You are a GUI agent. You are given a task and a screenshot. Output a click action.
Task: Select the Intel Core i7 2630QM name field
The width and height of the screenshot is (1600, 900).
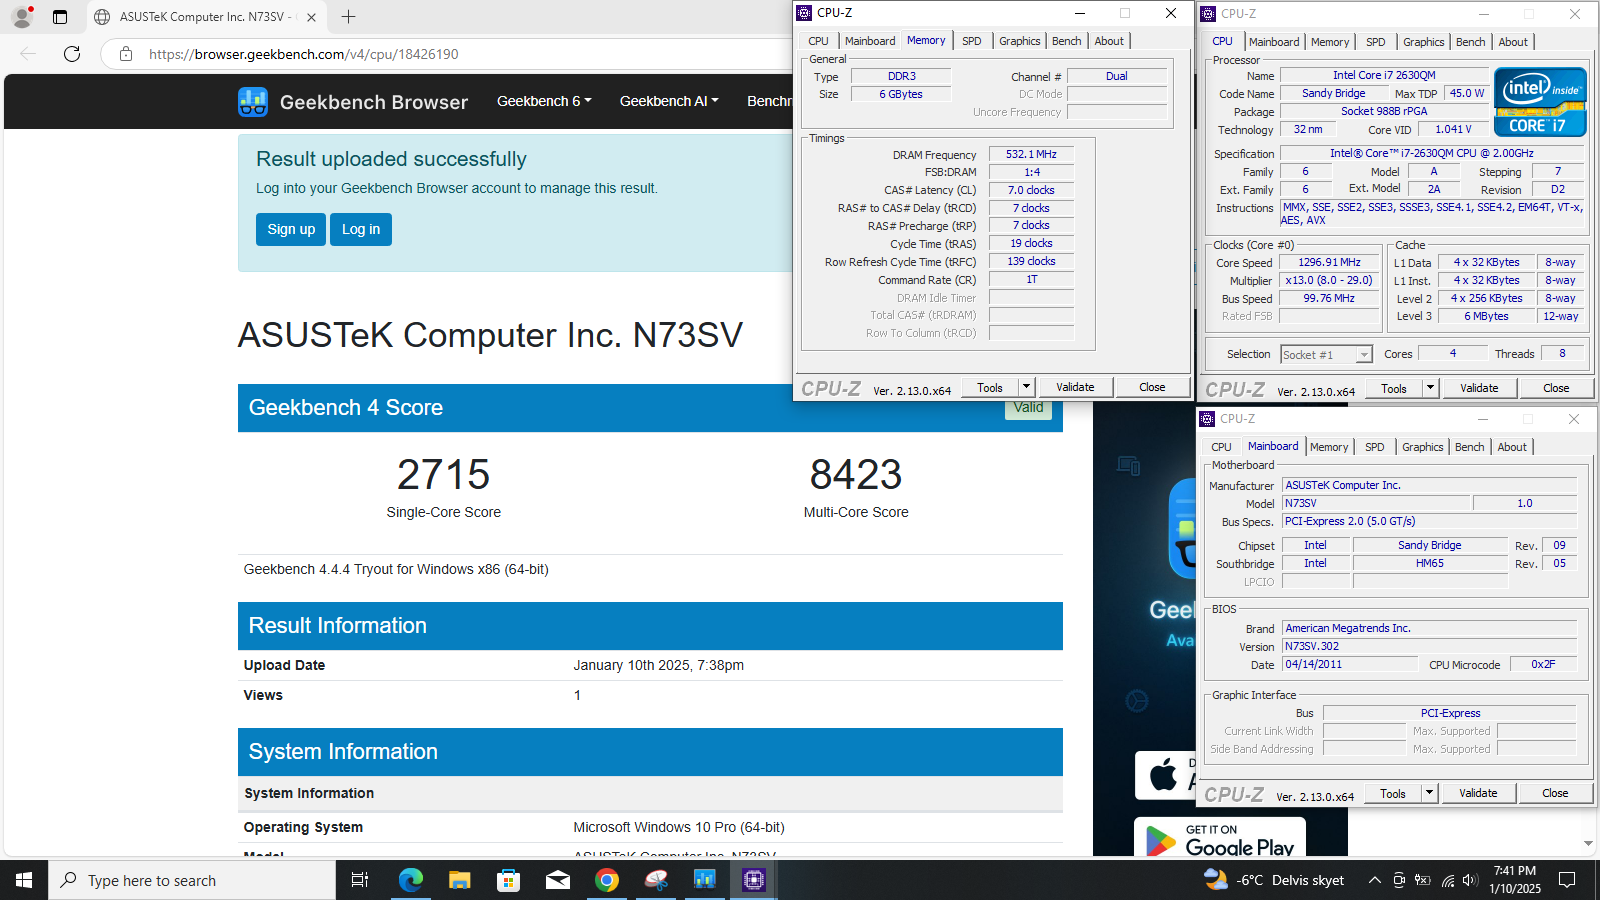(x=1383, y=75)
